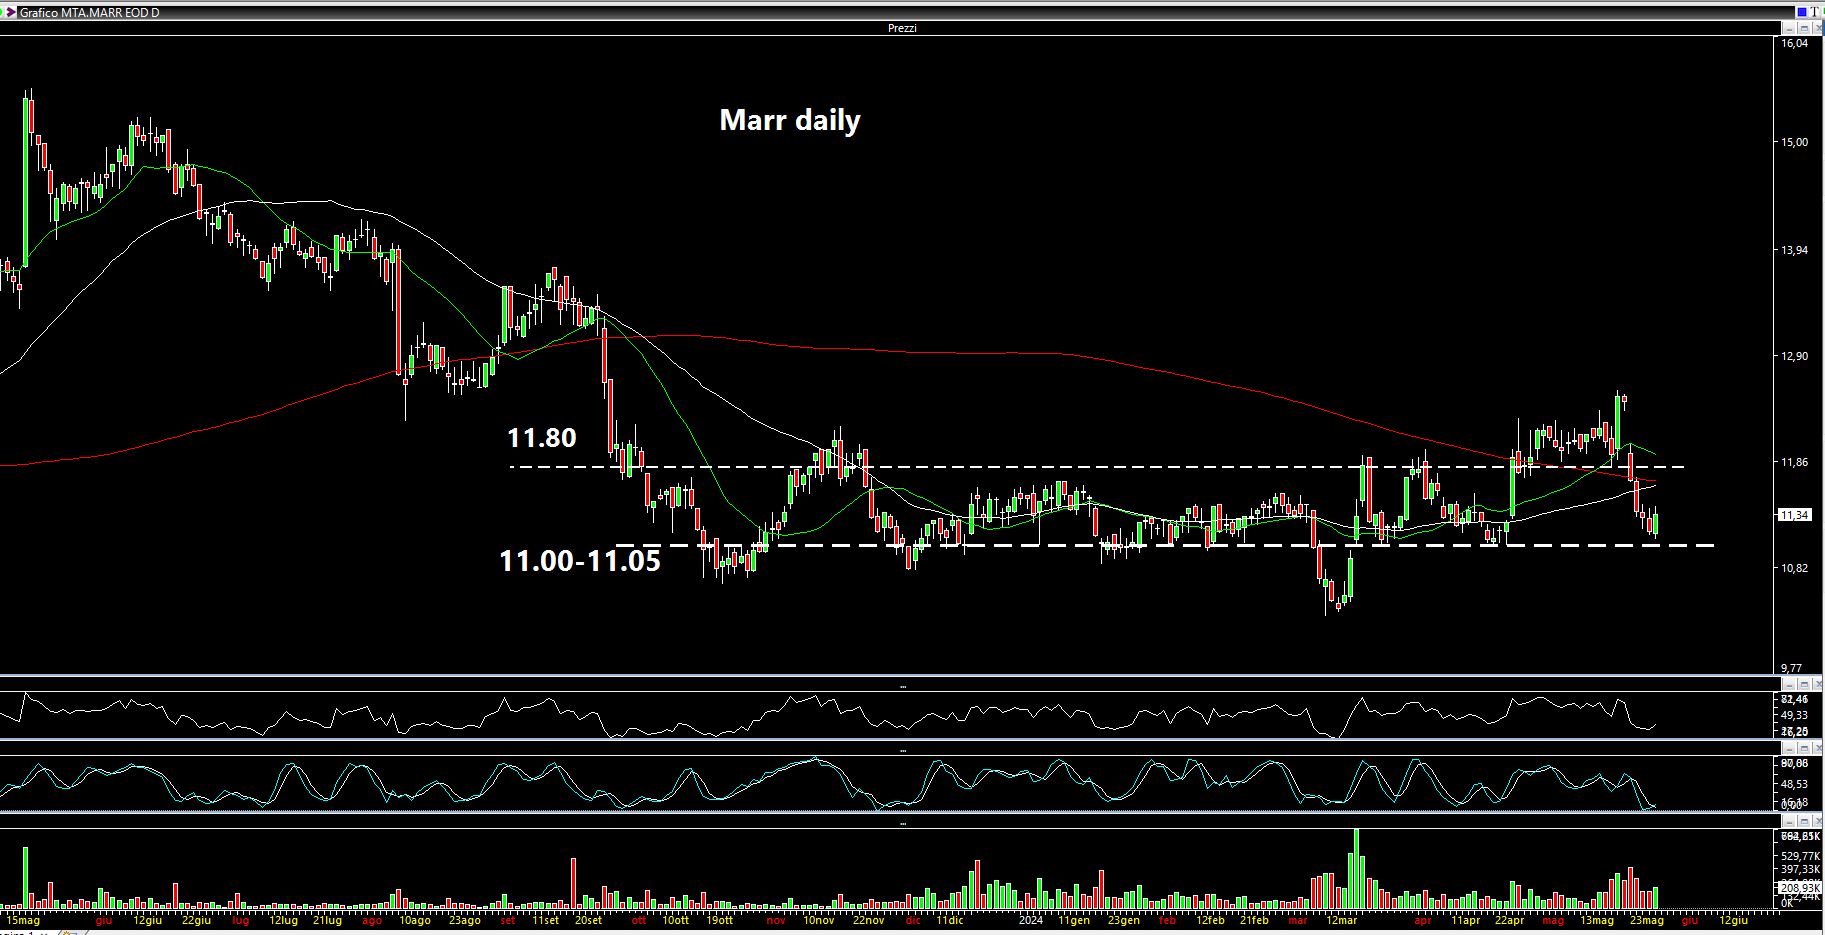1825x935 pixels.
Task: Click the 10ago date label
Action: click(414, 920)
